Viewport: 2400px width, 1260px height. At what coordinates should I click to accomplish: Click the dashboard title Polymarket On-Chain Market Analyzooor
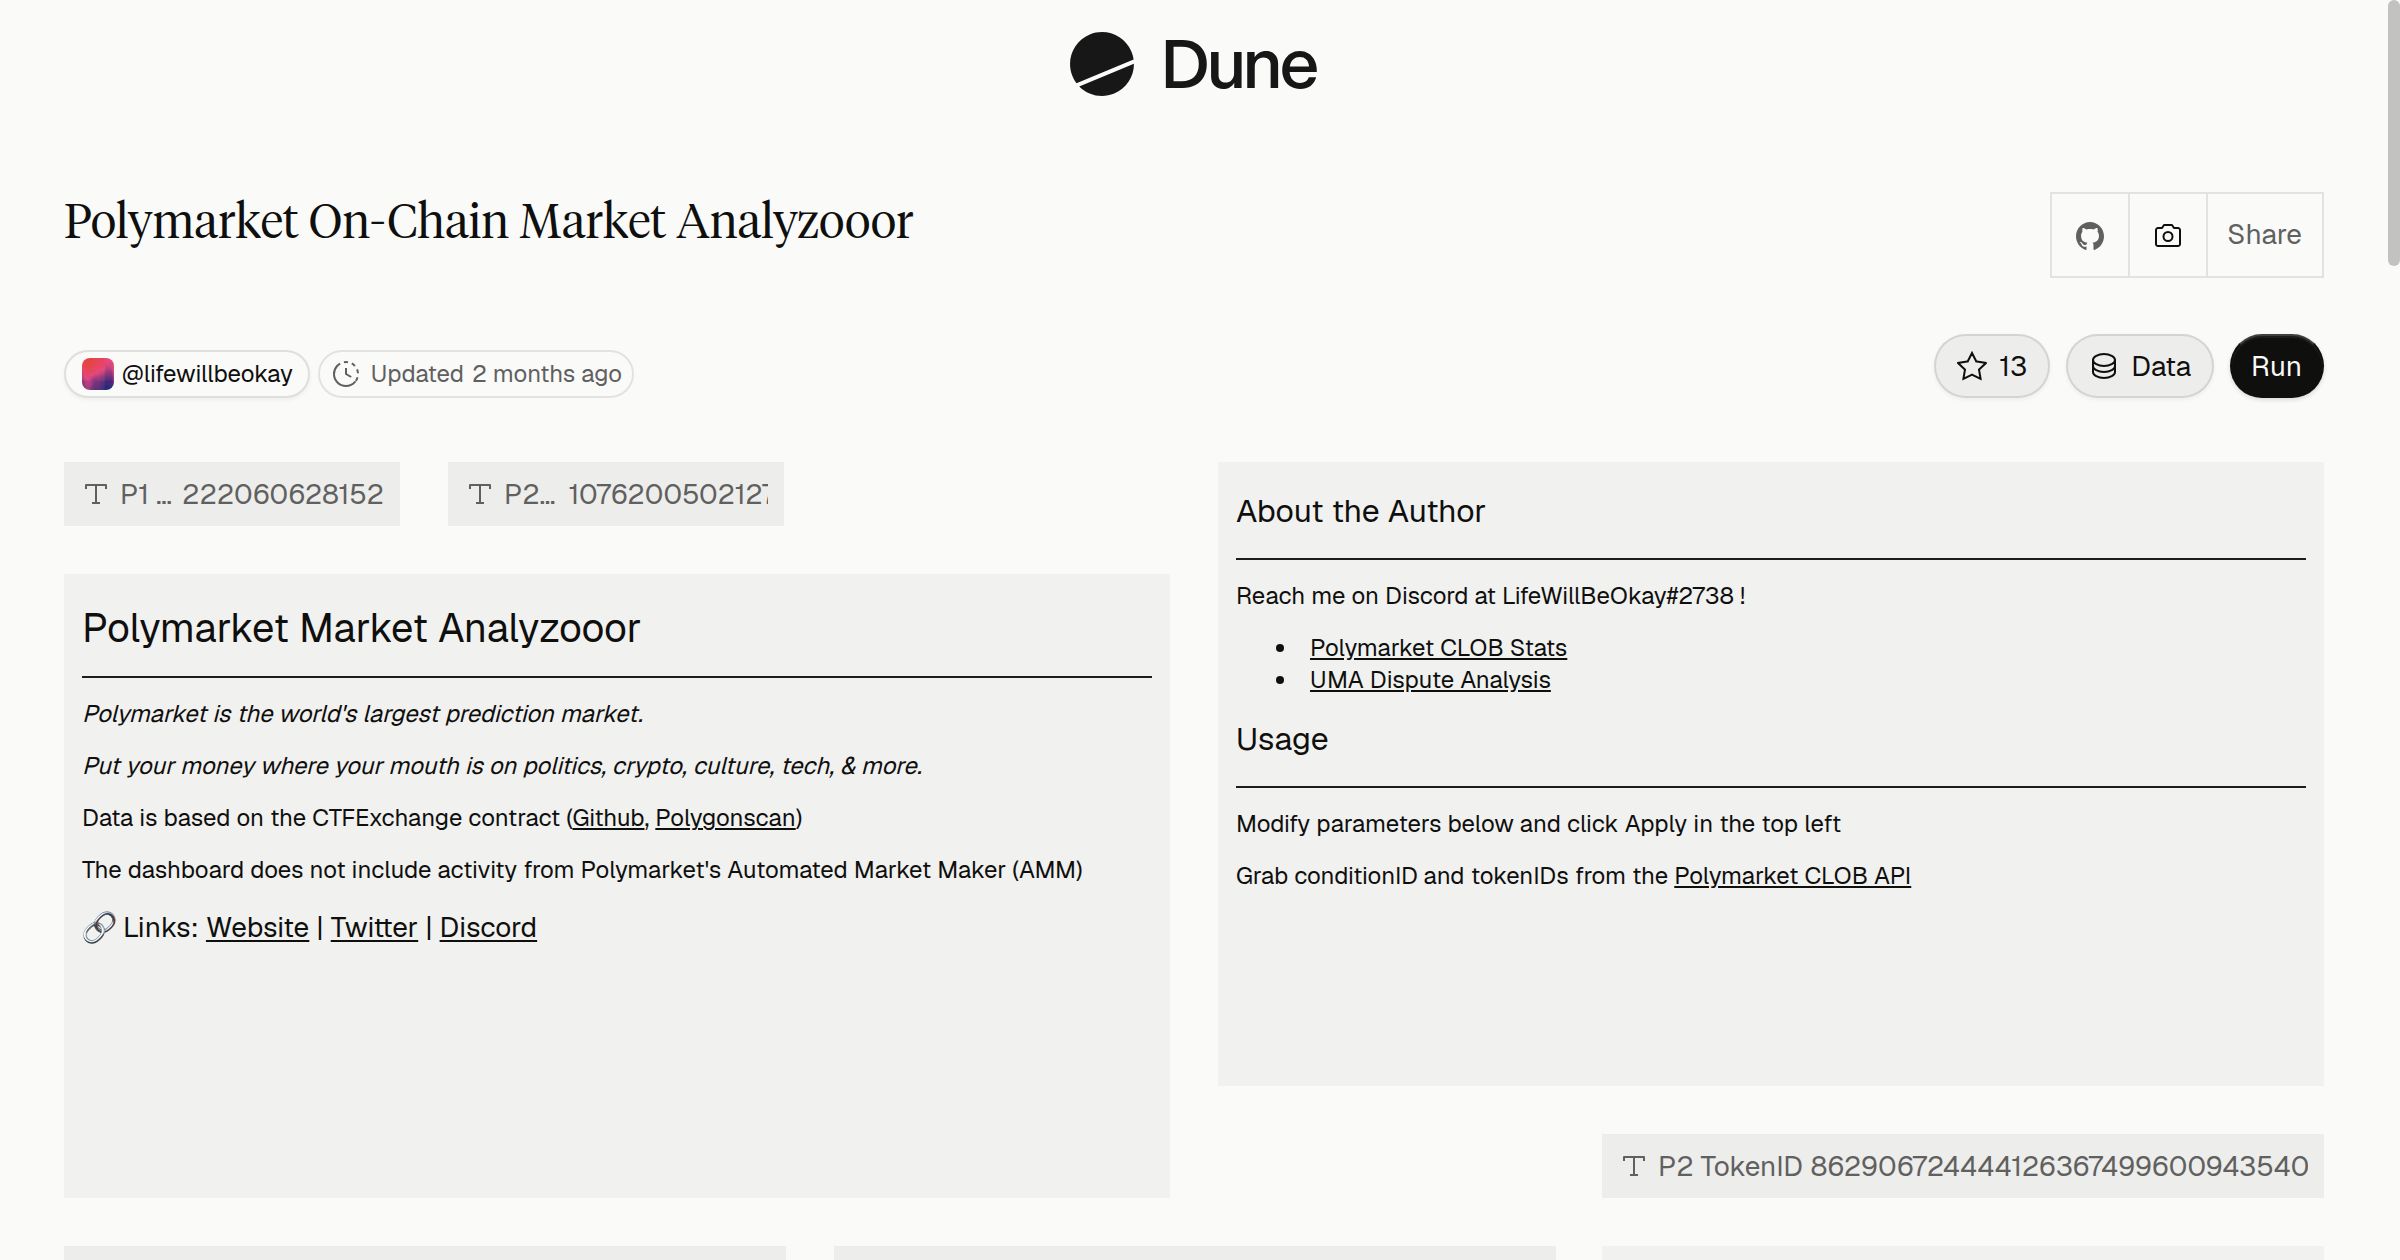pos(488,221)
